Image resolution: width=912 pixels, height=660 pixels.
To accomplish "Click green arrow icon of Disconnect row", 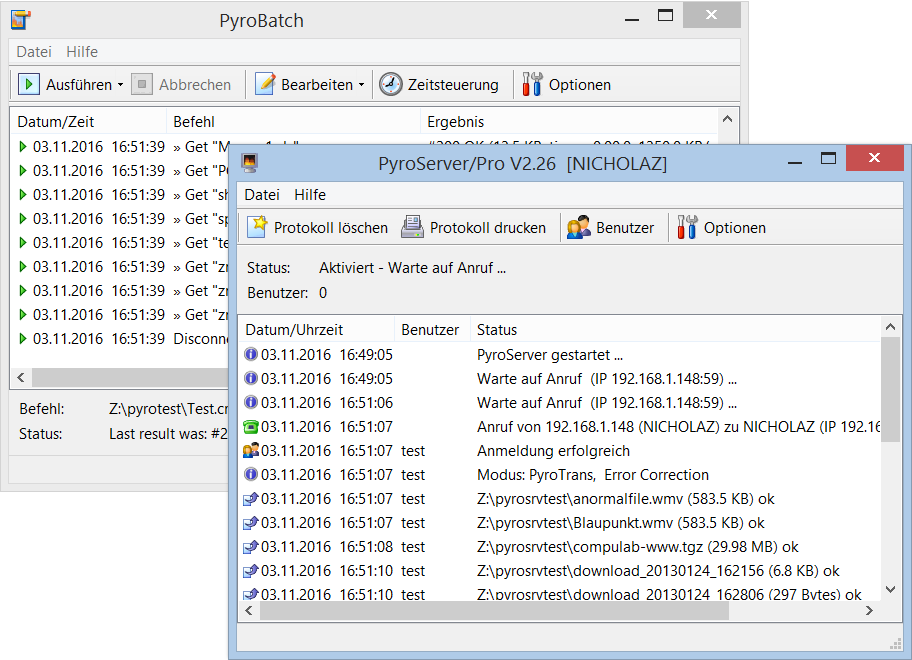I will 23,338.
